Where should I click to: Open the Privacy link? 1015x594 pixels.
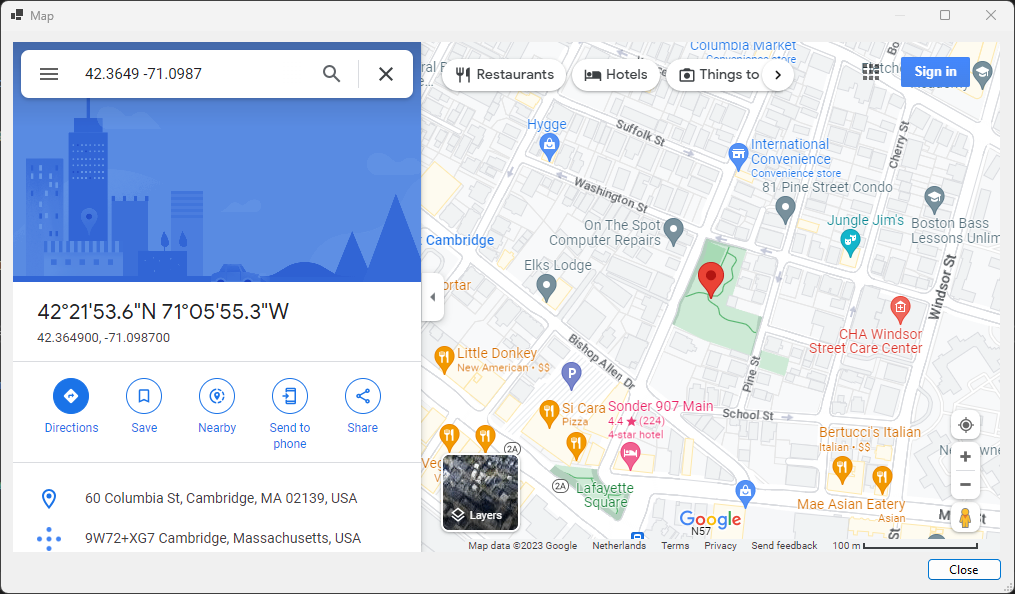720,545
